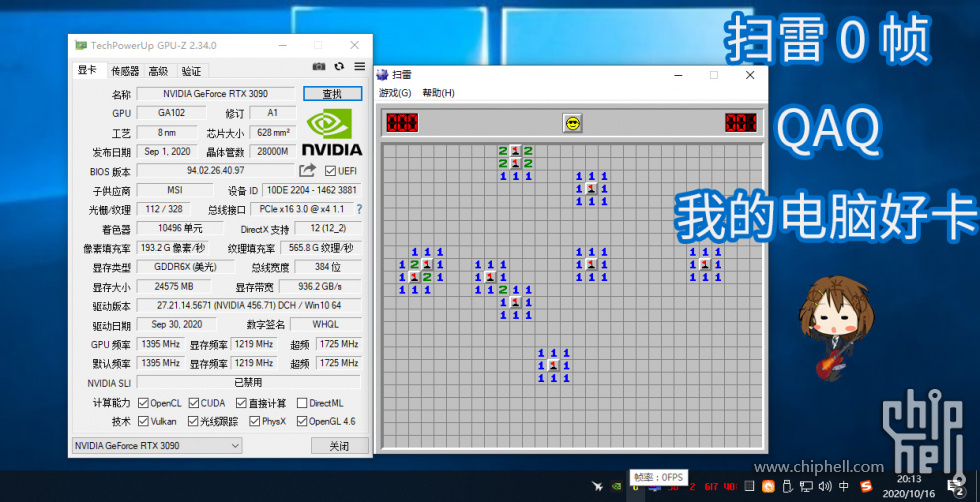Click the Sogou input tray icon
The height and width of the screenshot is (502, 980).
pyautogui.click(x=866, y=486)
